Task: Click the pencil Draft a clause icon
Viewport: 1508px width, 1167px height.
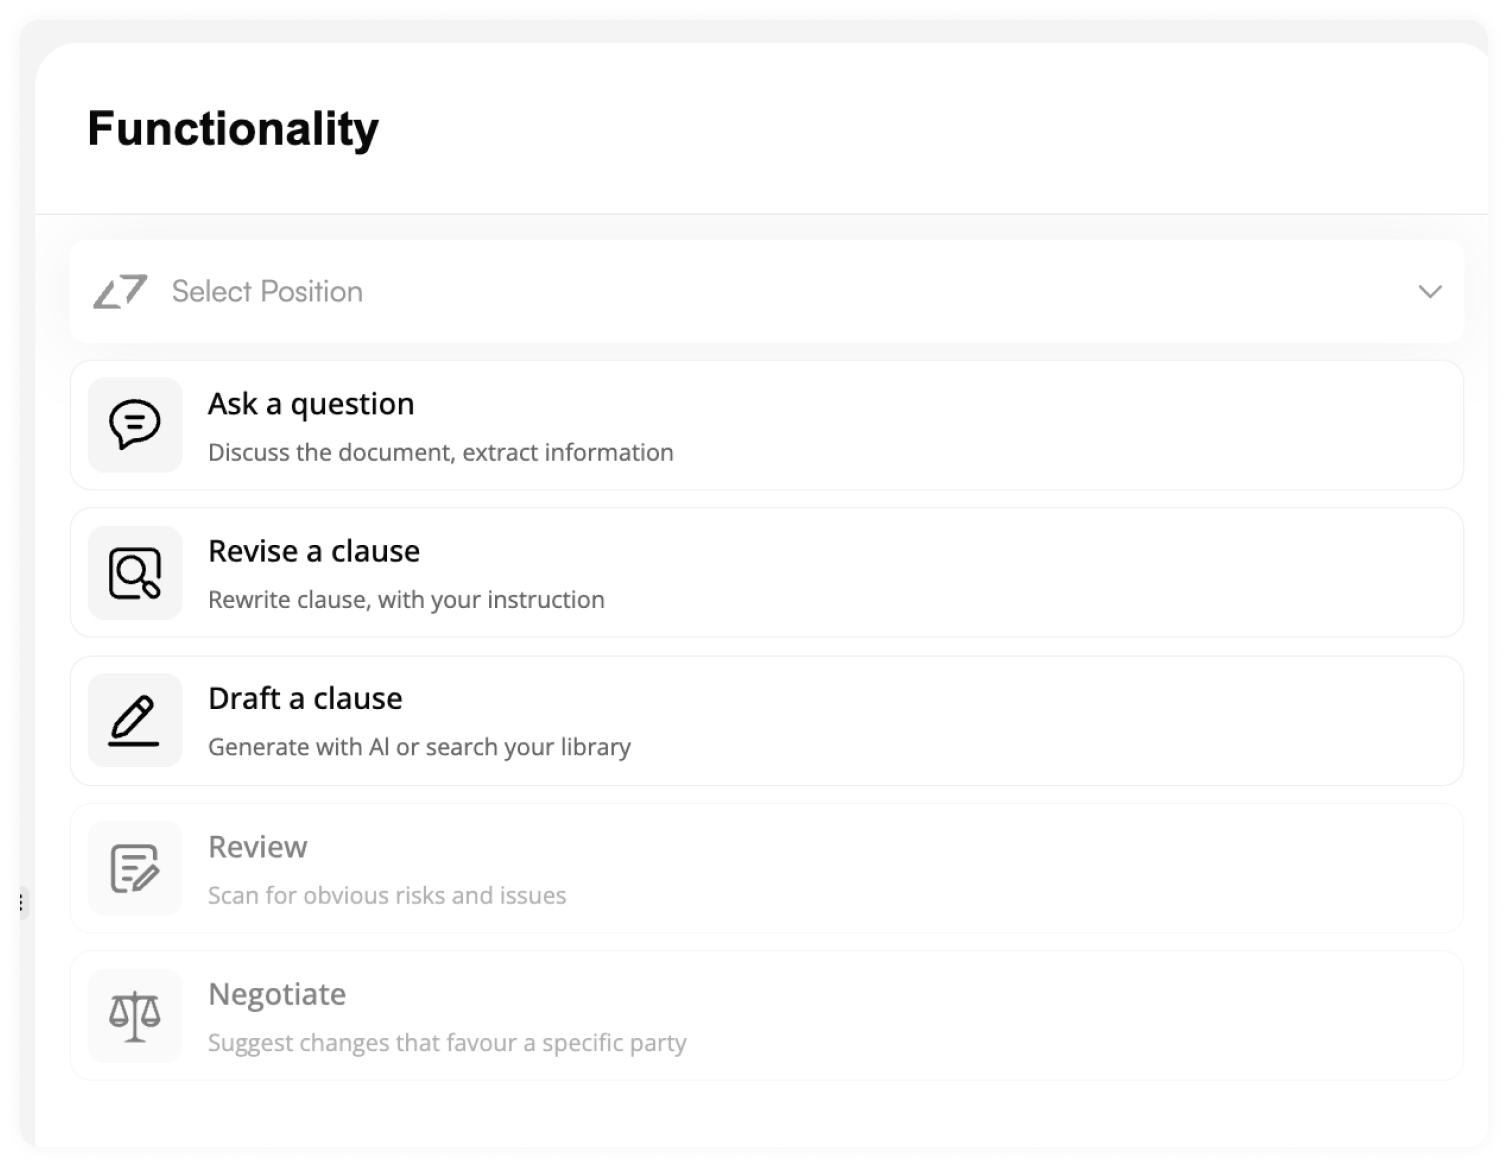Action: pyautogui.click(x=135, y=721)
